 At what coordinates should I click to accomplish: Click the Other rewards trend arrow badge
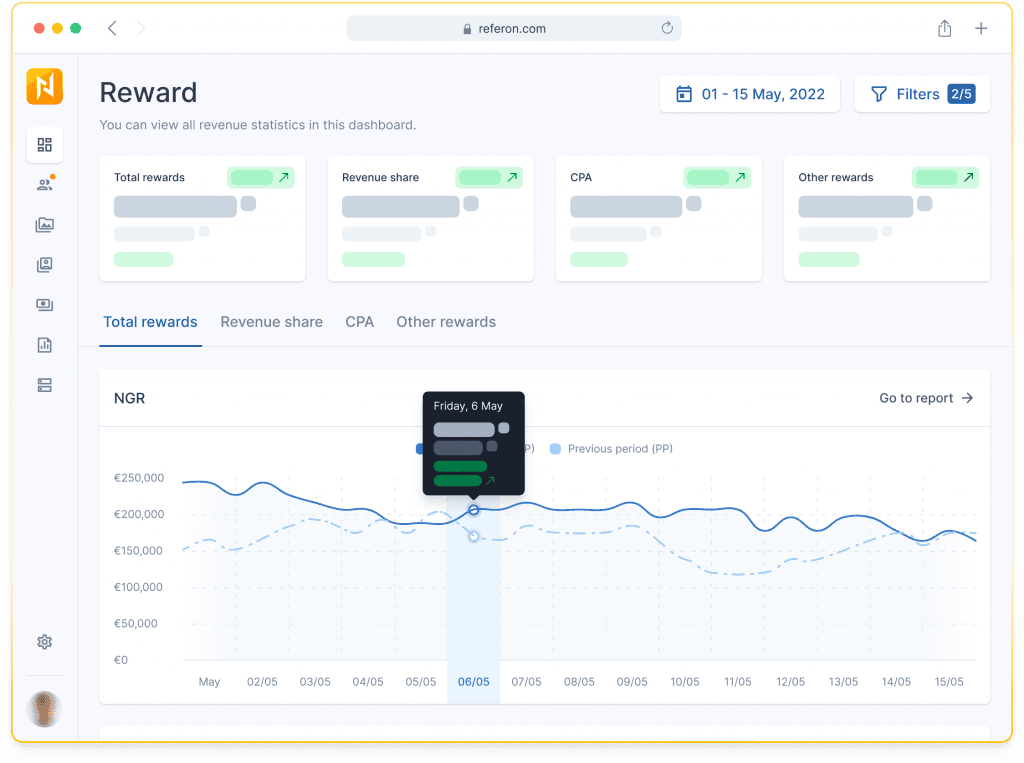pyautogui.click(x=946, y=177)
